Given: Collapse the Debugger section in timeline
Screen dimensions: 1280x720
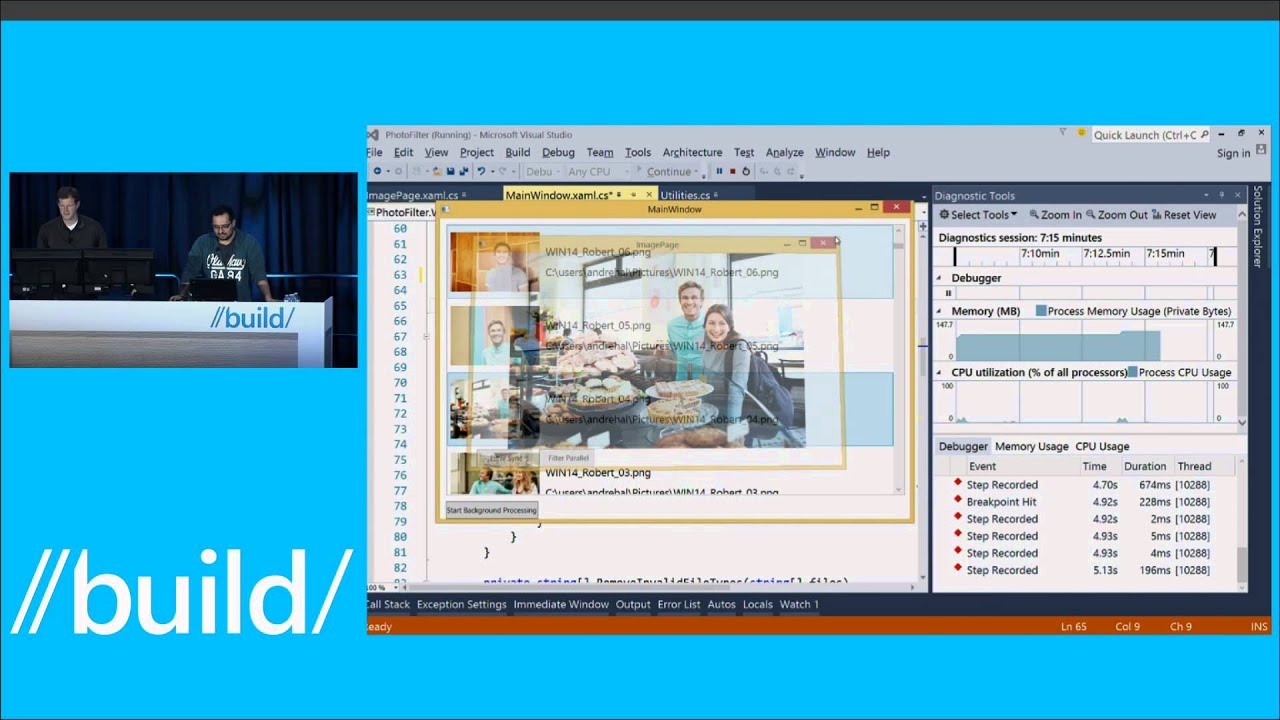Looking at the screenshot, I should [939, 278].
